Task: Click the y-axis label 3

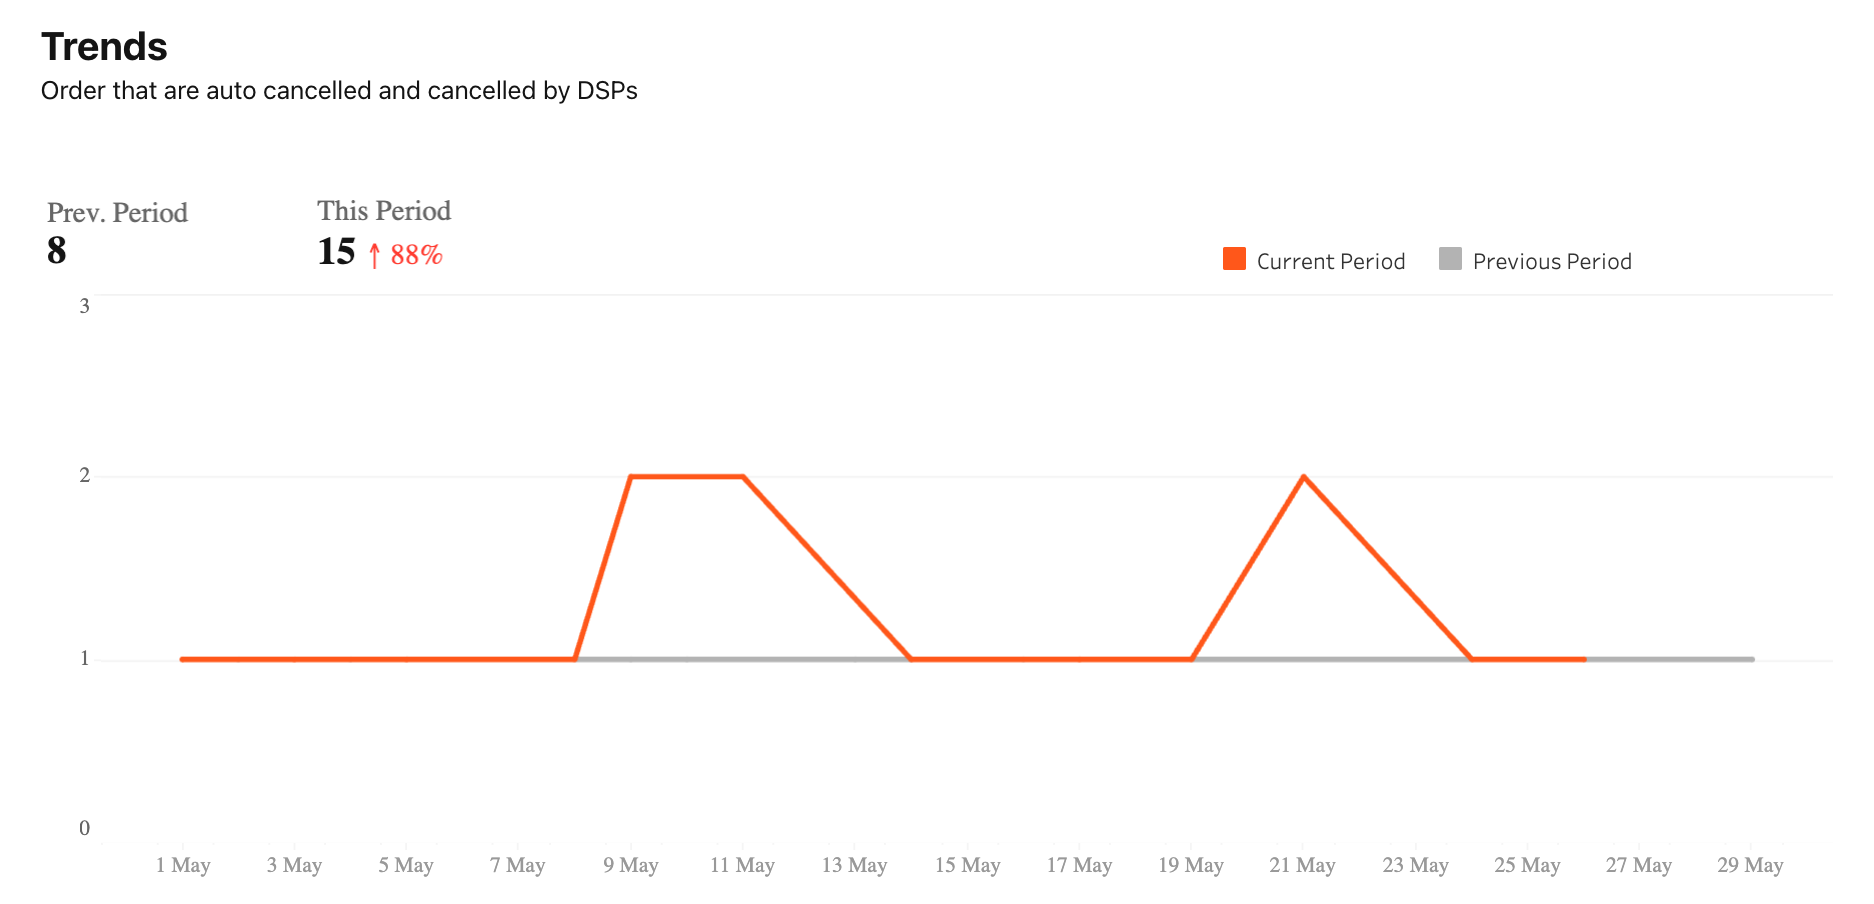Action: tap(85, 306)
